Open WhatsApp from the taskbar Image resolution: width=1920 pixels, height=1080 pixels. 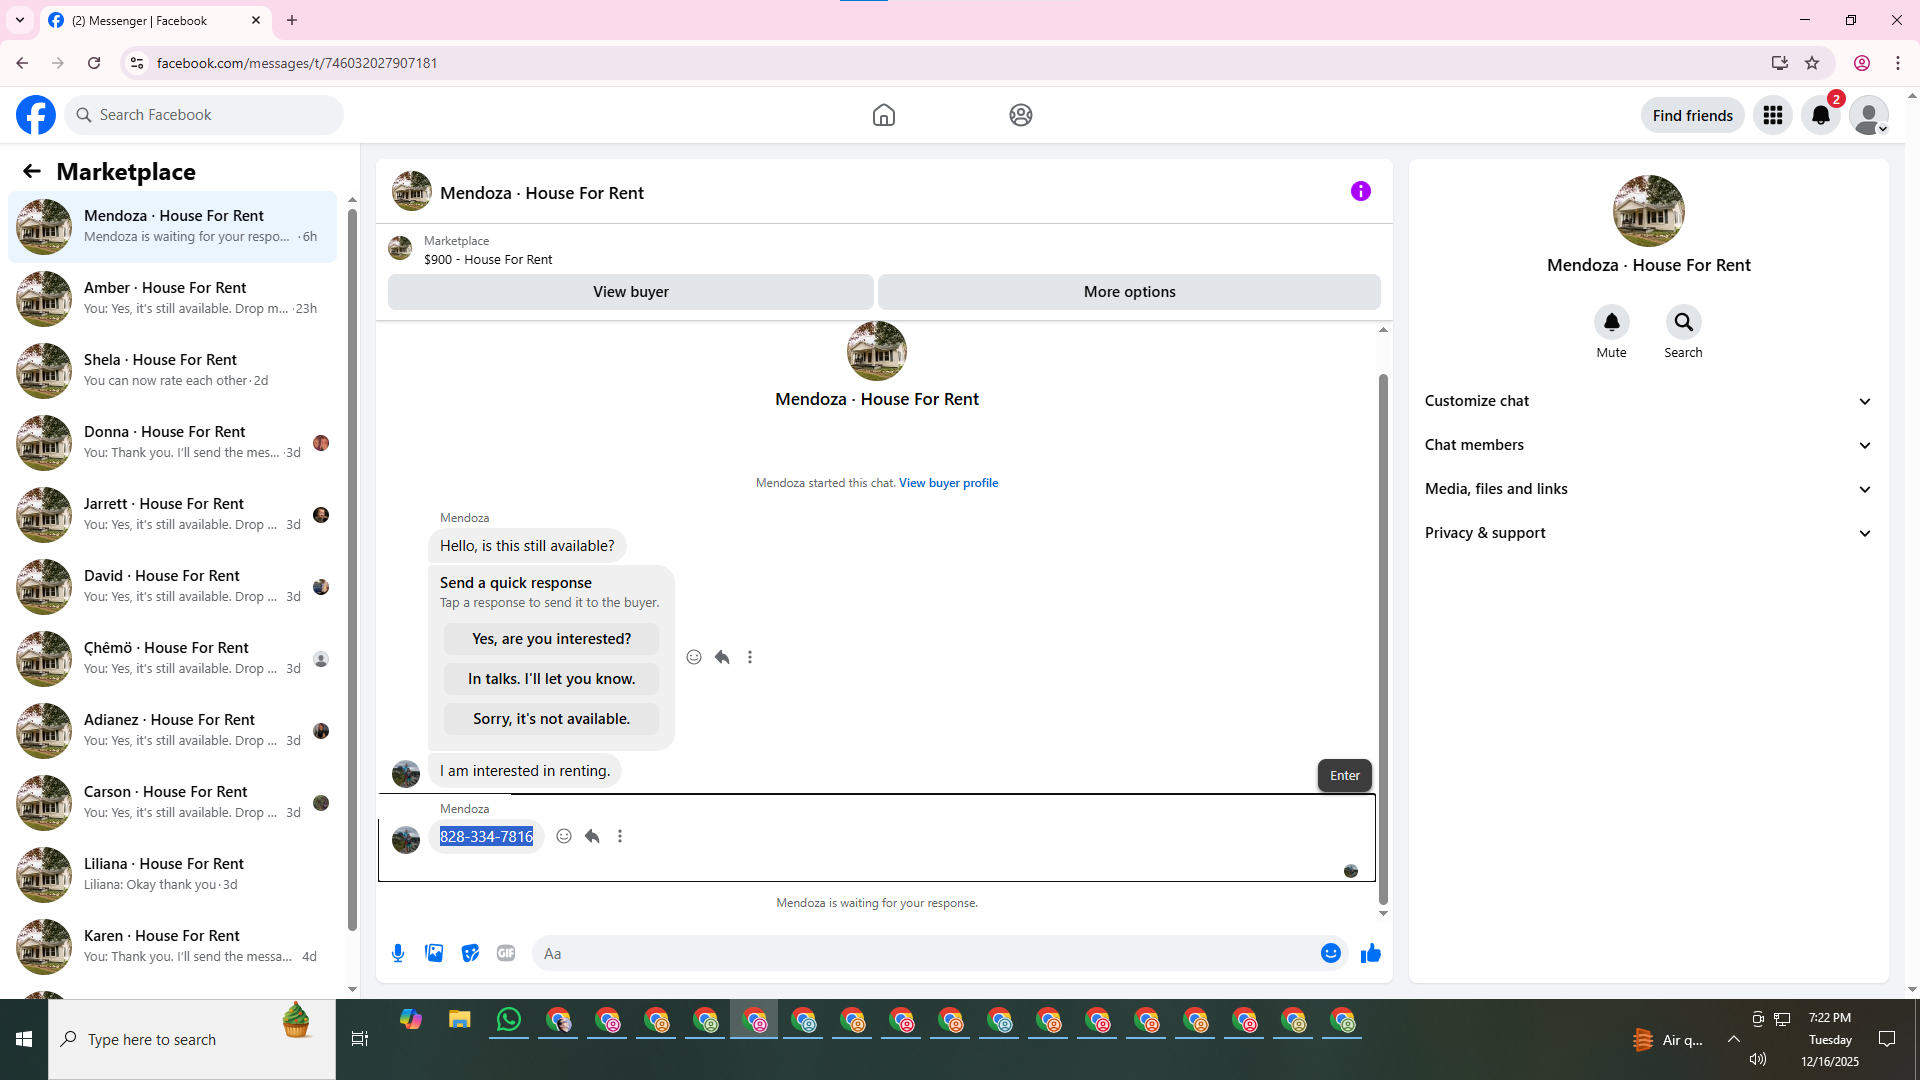pyautogui.click(x=509, y=1020)
